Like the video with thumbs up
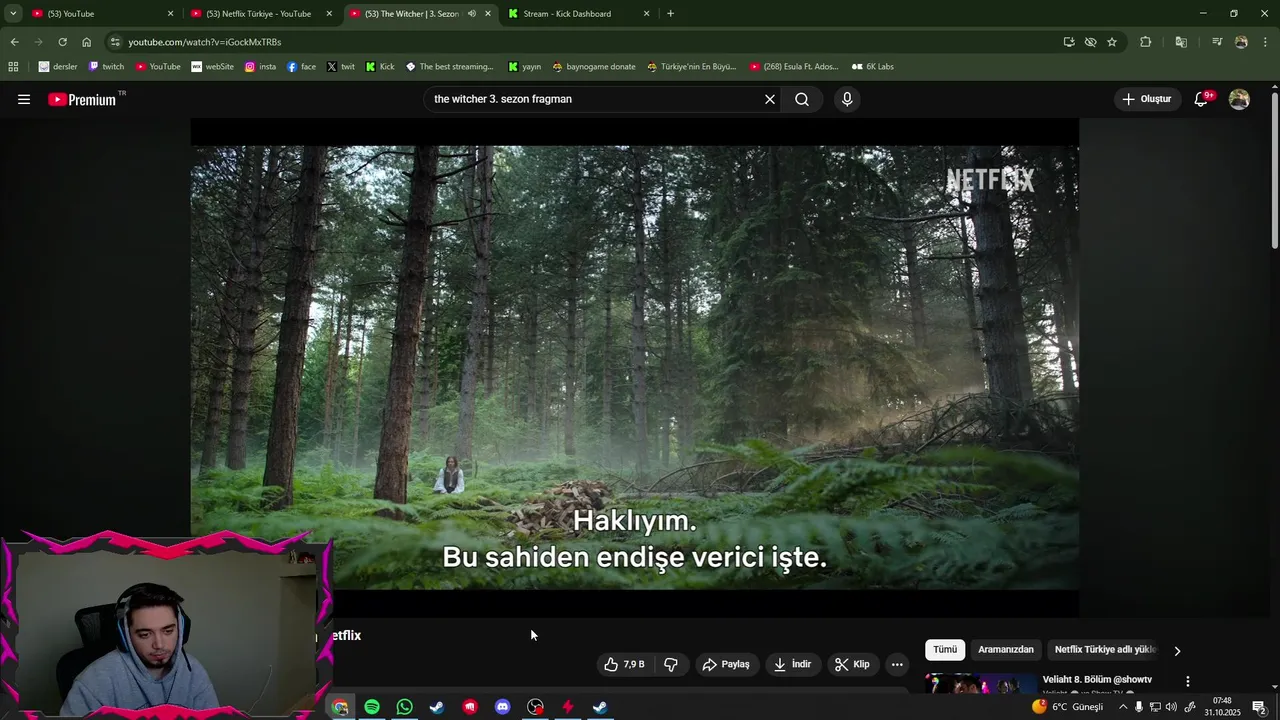 (625, 664)
